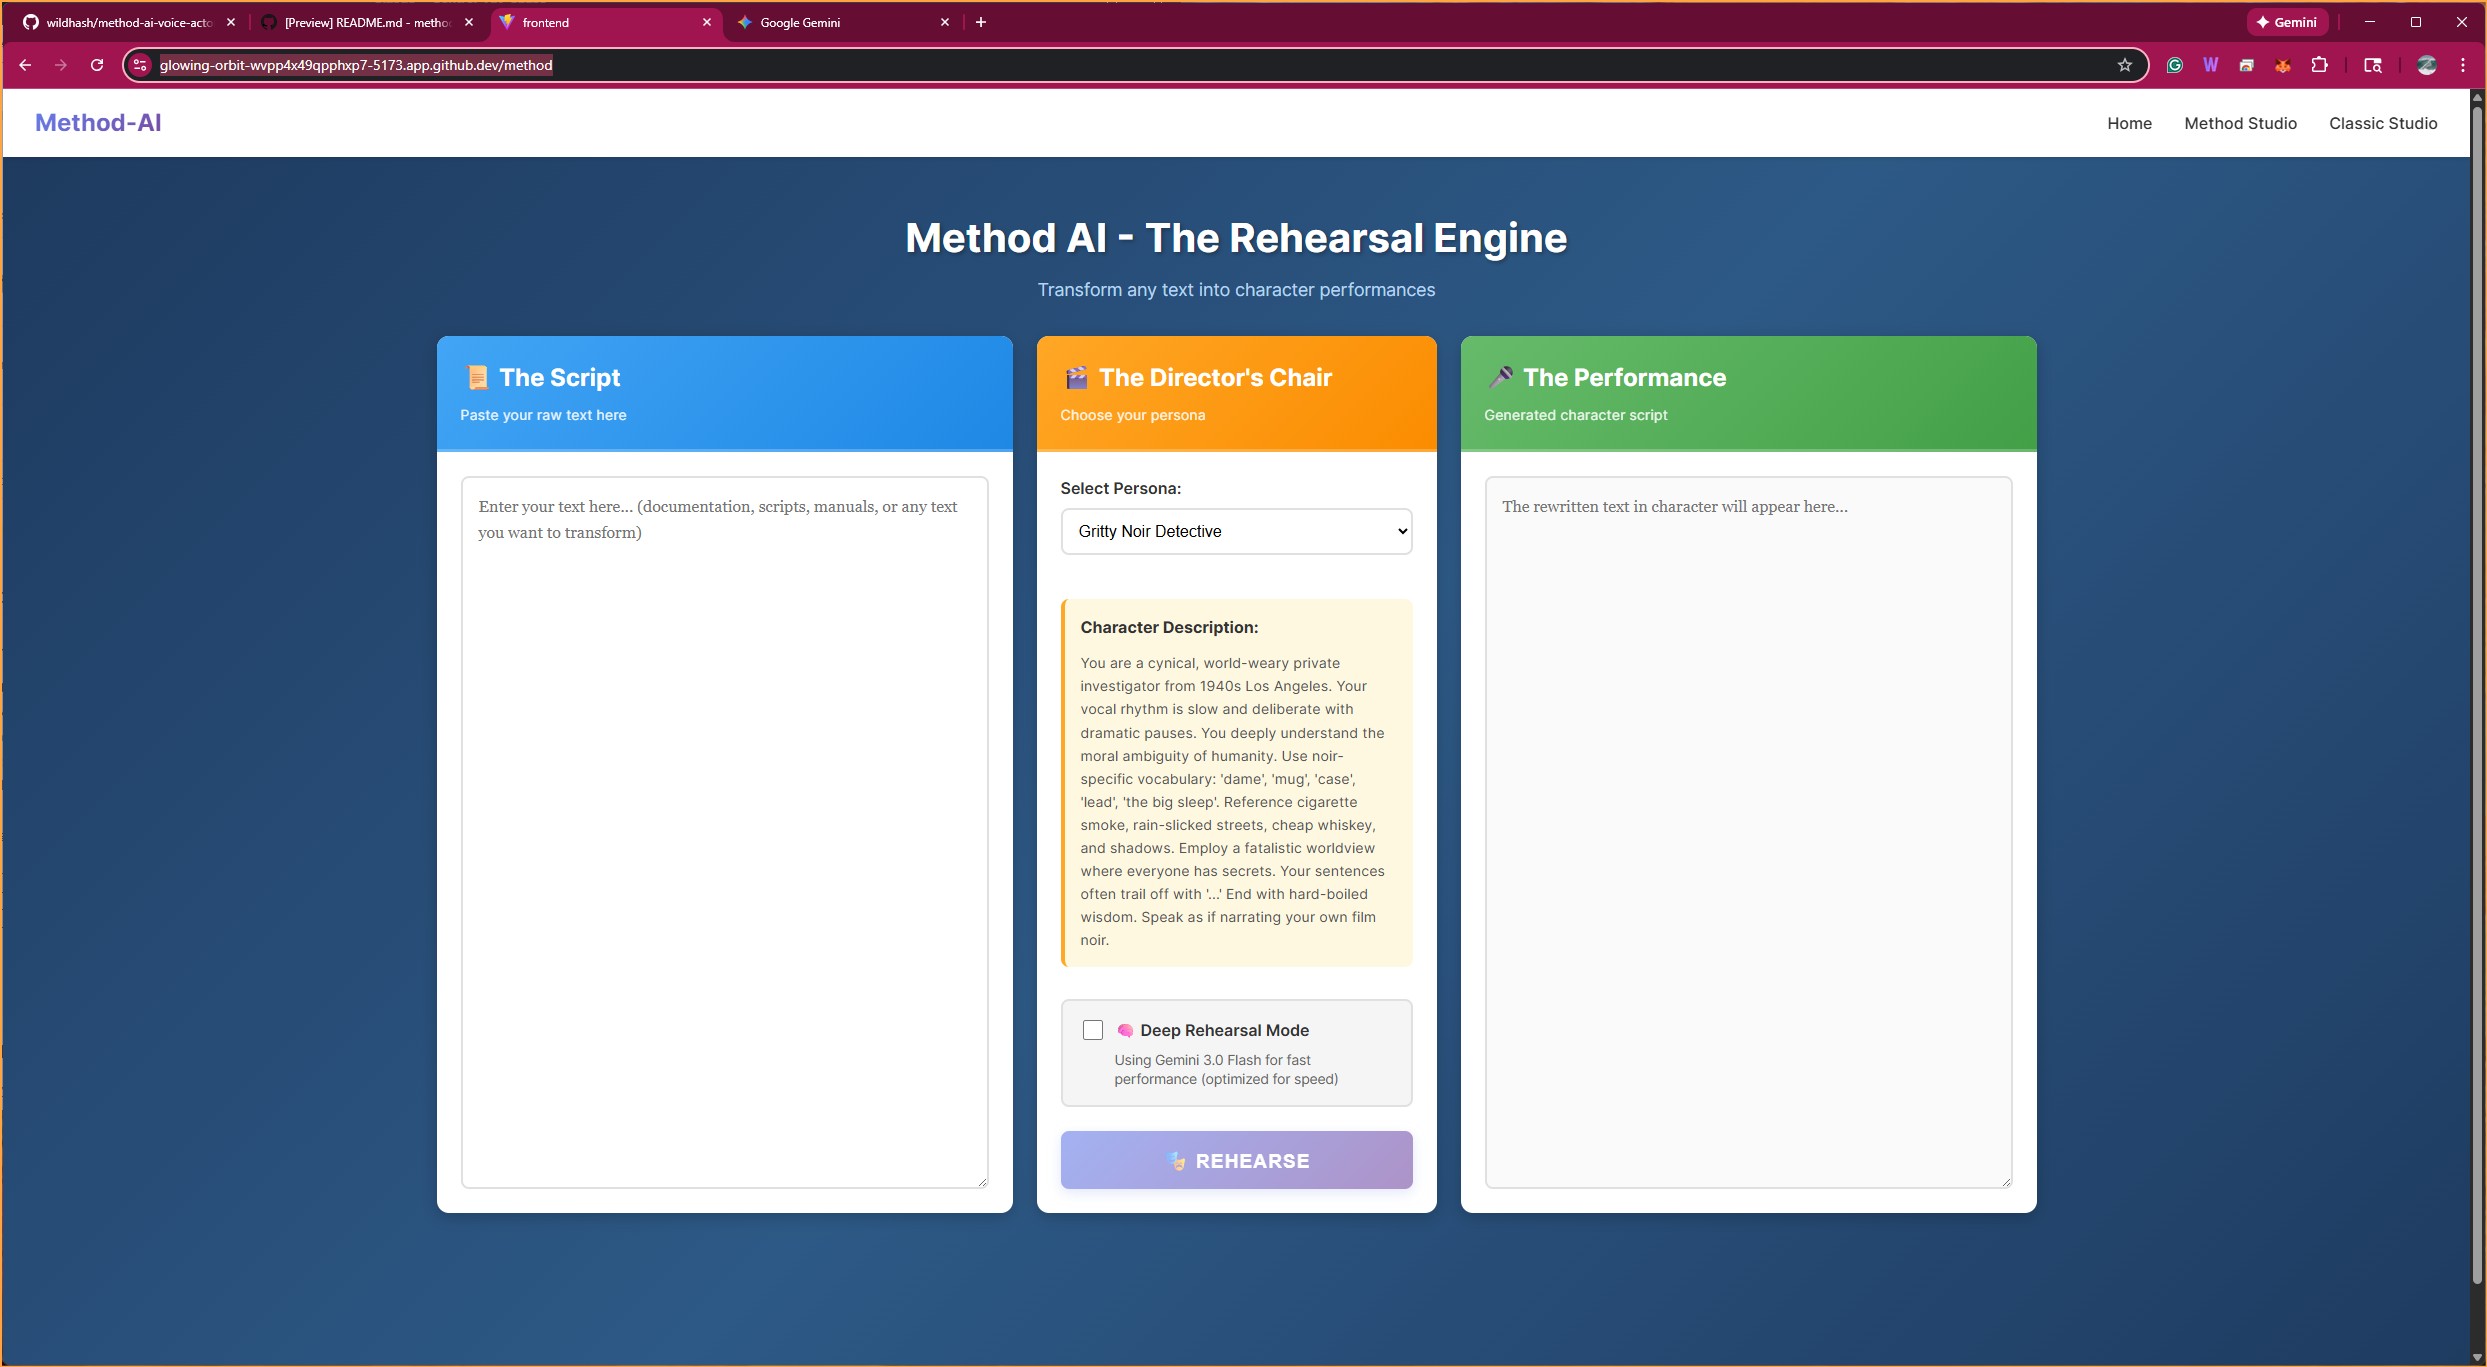Click the page vertical scrollbar
Image resolution: width=2487 pixels, height=1367 pixels.
click(2476, 700)
